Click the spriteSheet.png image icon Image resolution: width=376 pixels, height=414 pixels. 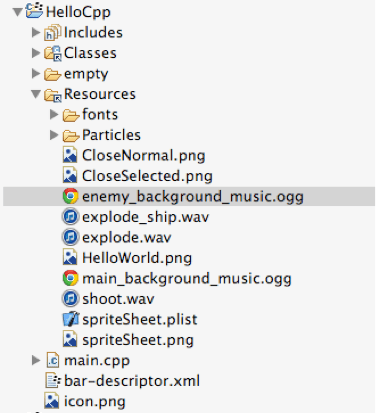click(x=70, y=340)
